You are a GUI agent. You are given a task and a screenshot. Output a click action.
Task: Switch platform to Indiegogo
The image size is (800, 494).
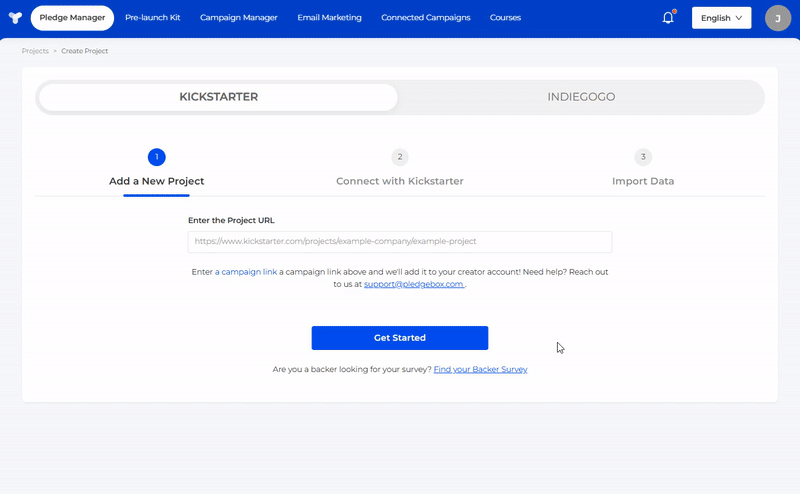tap(581, 97)
